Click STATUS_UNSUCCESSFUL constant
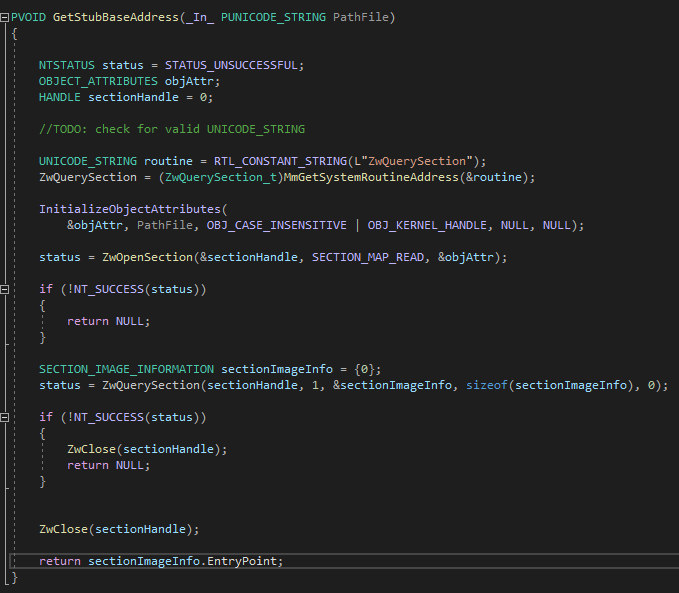679x593 pixels. click(231, 65)
